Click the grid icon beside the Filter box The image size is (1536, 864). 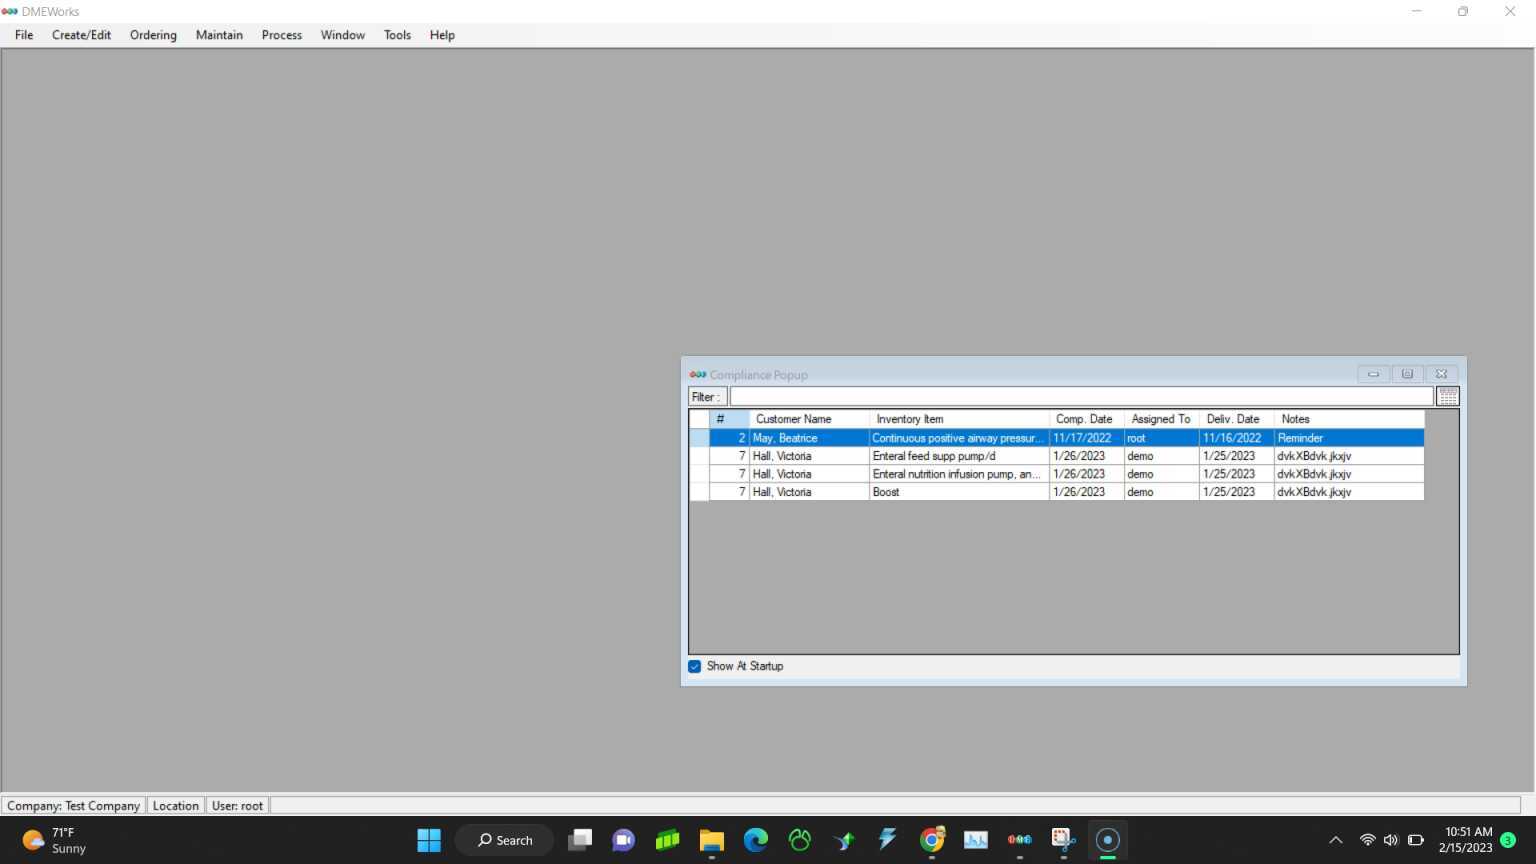[1447, 397]
